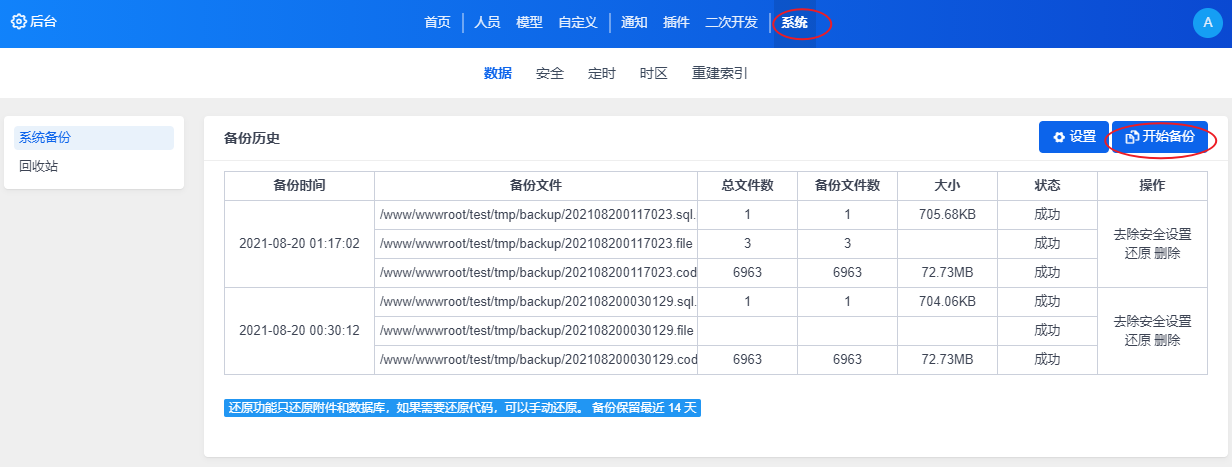Click 去除安全设置 for the 01:17:02 backup
The width and height of the screenshot is (1232, 467).
(x=1152, y=234)
